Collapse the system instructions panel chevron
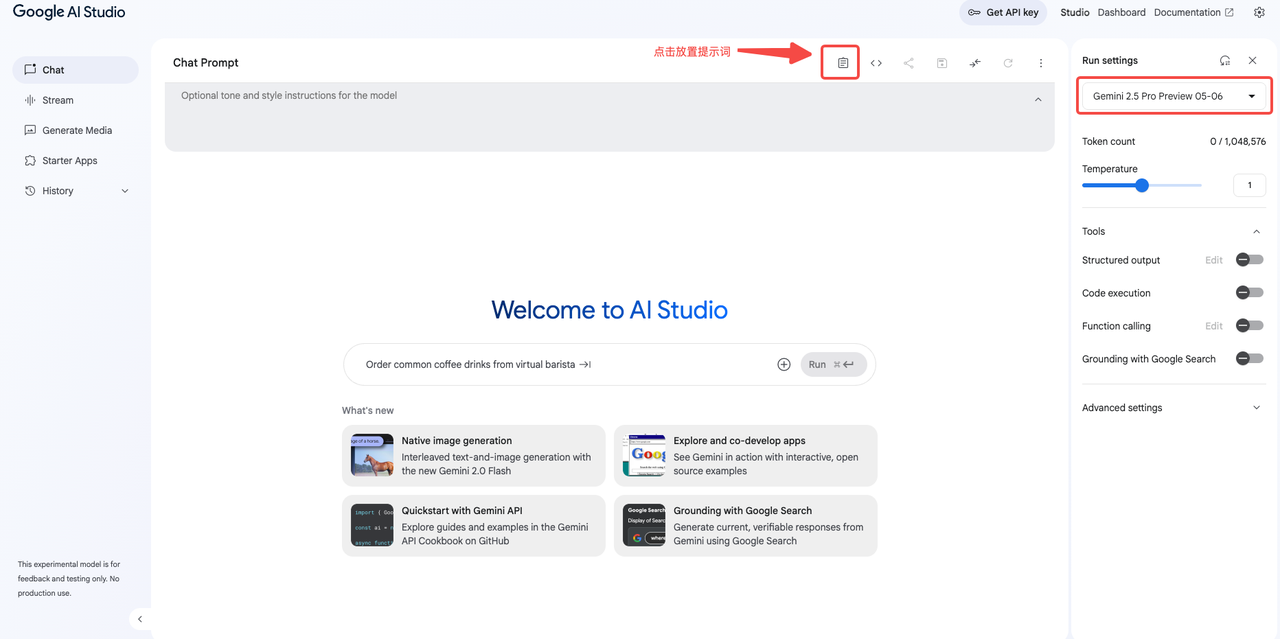1280x639 pixels. (1038, 99)
